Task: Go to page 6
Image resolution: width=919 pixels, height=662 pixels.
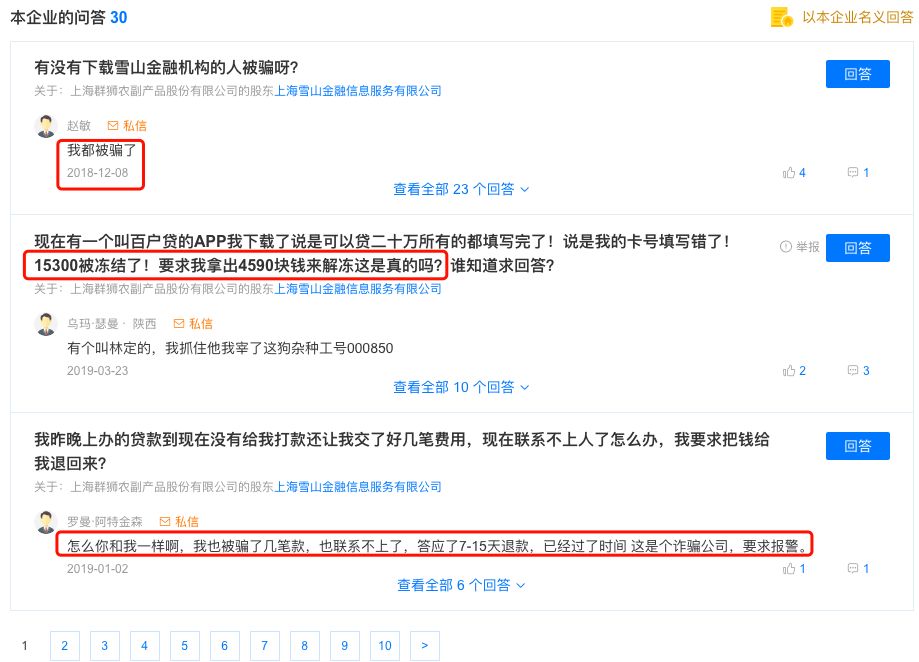Action: [224, 646]
